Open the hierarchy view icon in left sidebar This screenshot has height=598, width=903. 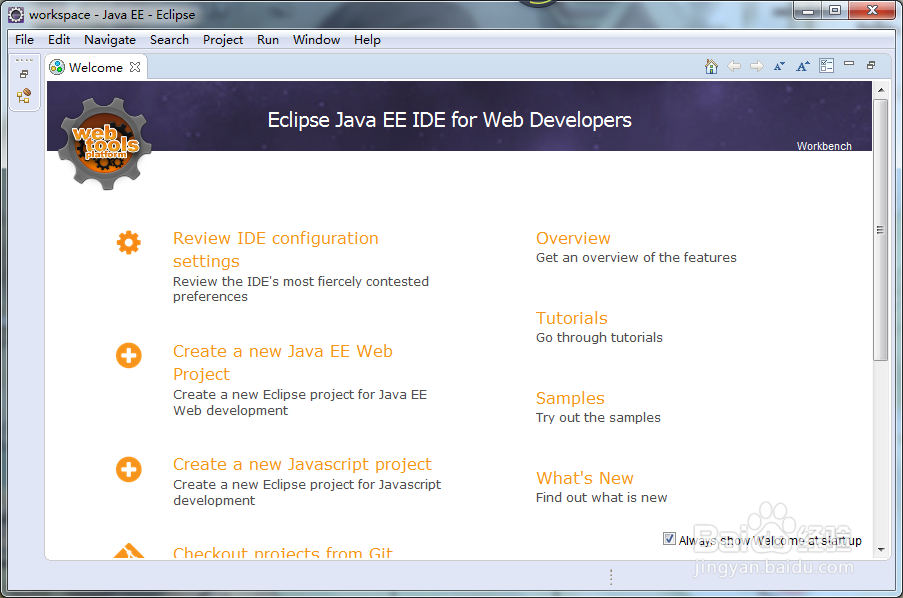coord(24,96)
